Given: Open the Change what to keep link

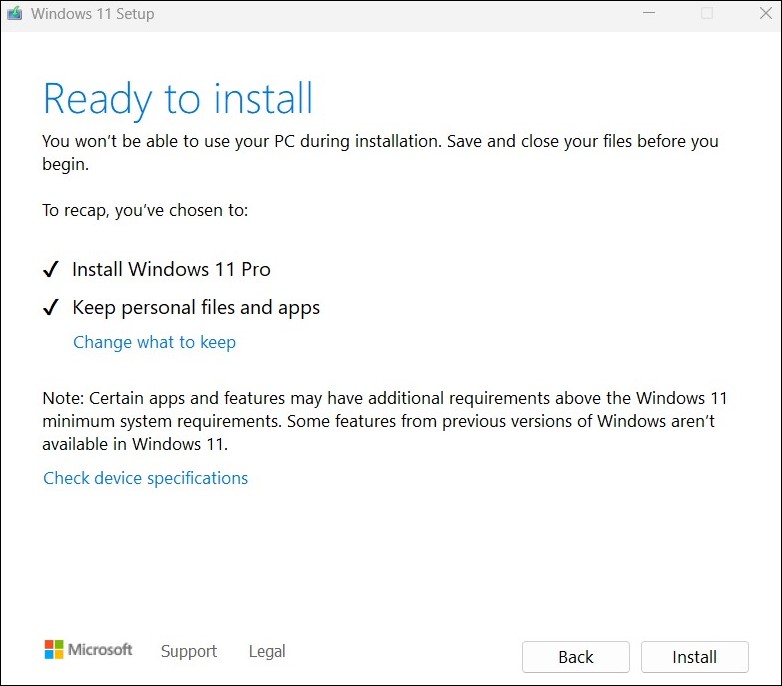Looking at the screenshot, I should pyautogui.click(x=154, y=342).
